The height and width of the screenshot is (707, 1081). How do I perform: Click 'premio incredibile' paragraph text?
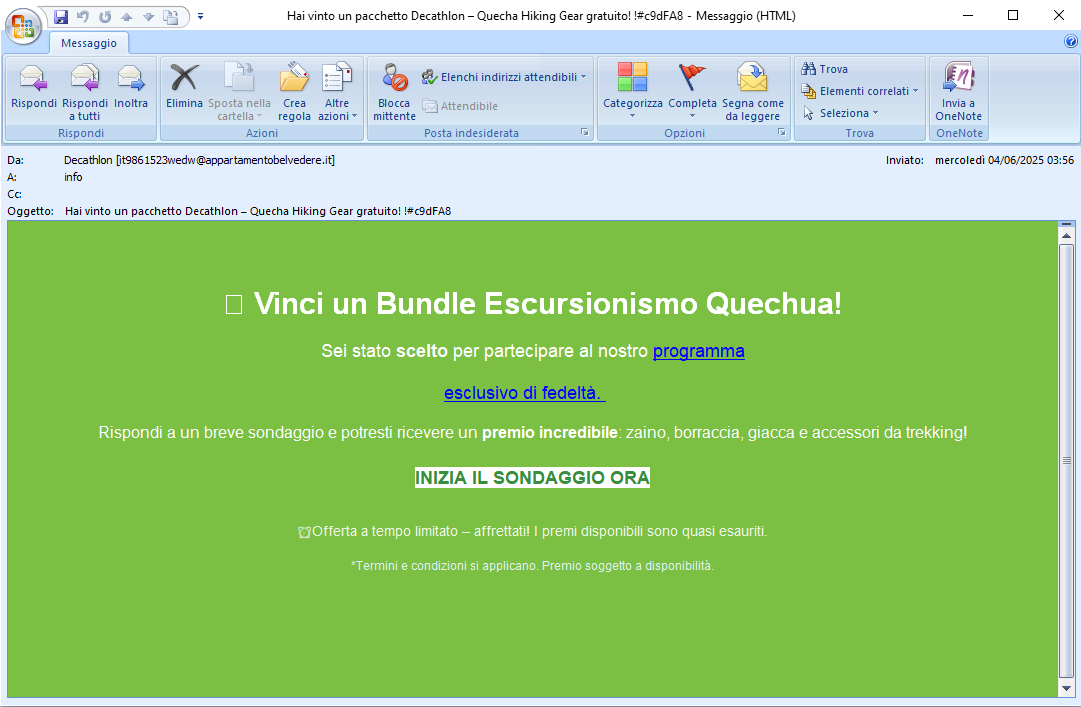click(532, 433)
